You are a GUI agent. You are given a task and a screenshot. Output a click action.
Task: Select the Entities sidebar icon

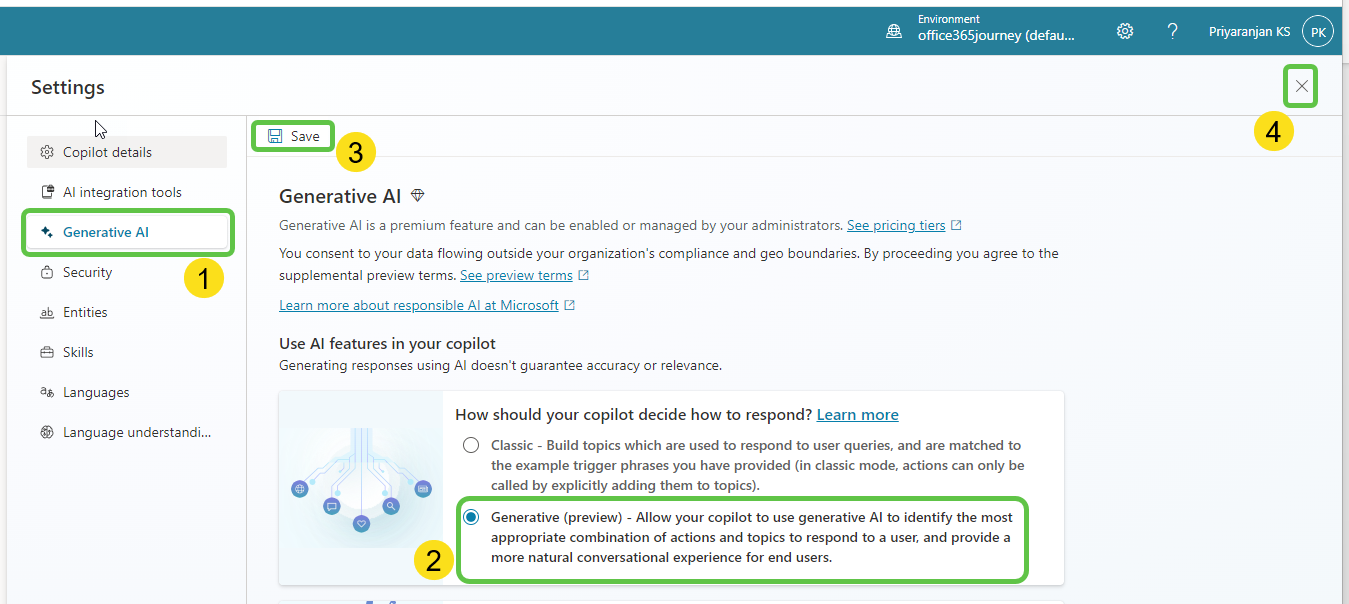[x=45, y=311]
